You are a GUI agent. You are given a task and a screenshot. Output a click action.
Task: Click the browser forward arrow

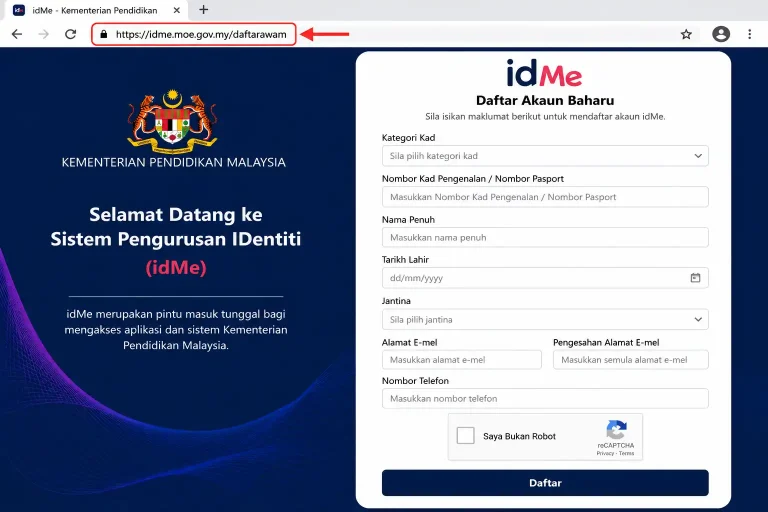click(44, 34)
